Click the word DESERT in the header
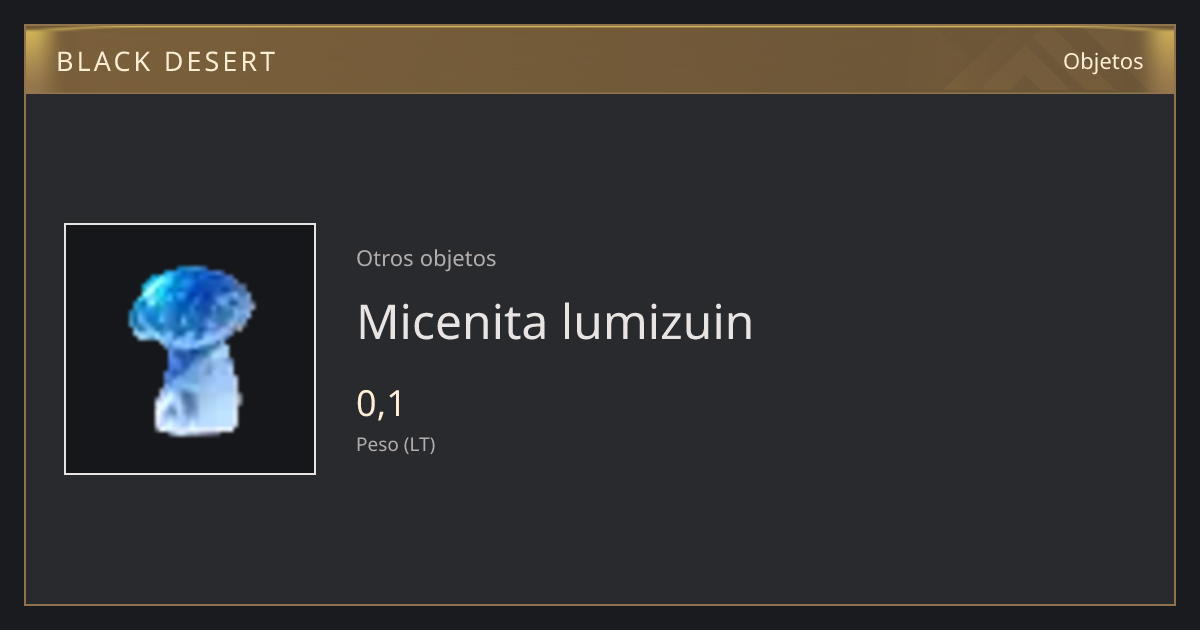This screenshot has height=630, width=1200. pyautogui.click(x=220, y=62)
